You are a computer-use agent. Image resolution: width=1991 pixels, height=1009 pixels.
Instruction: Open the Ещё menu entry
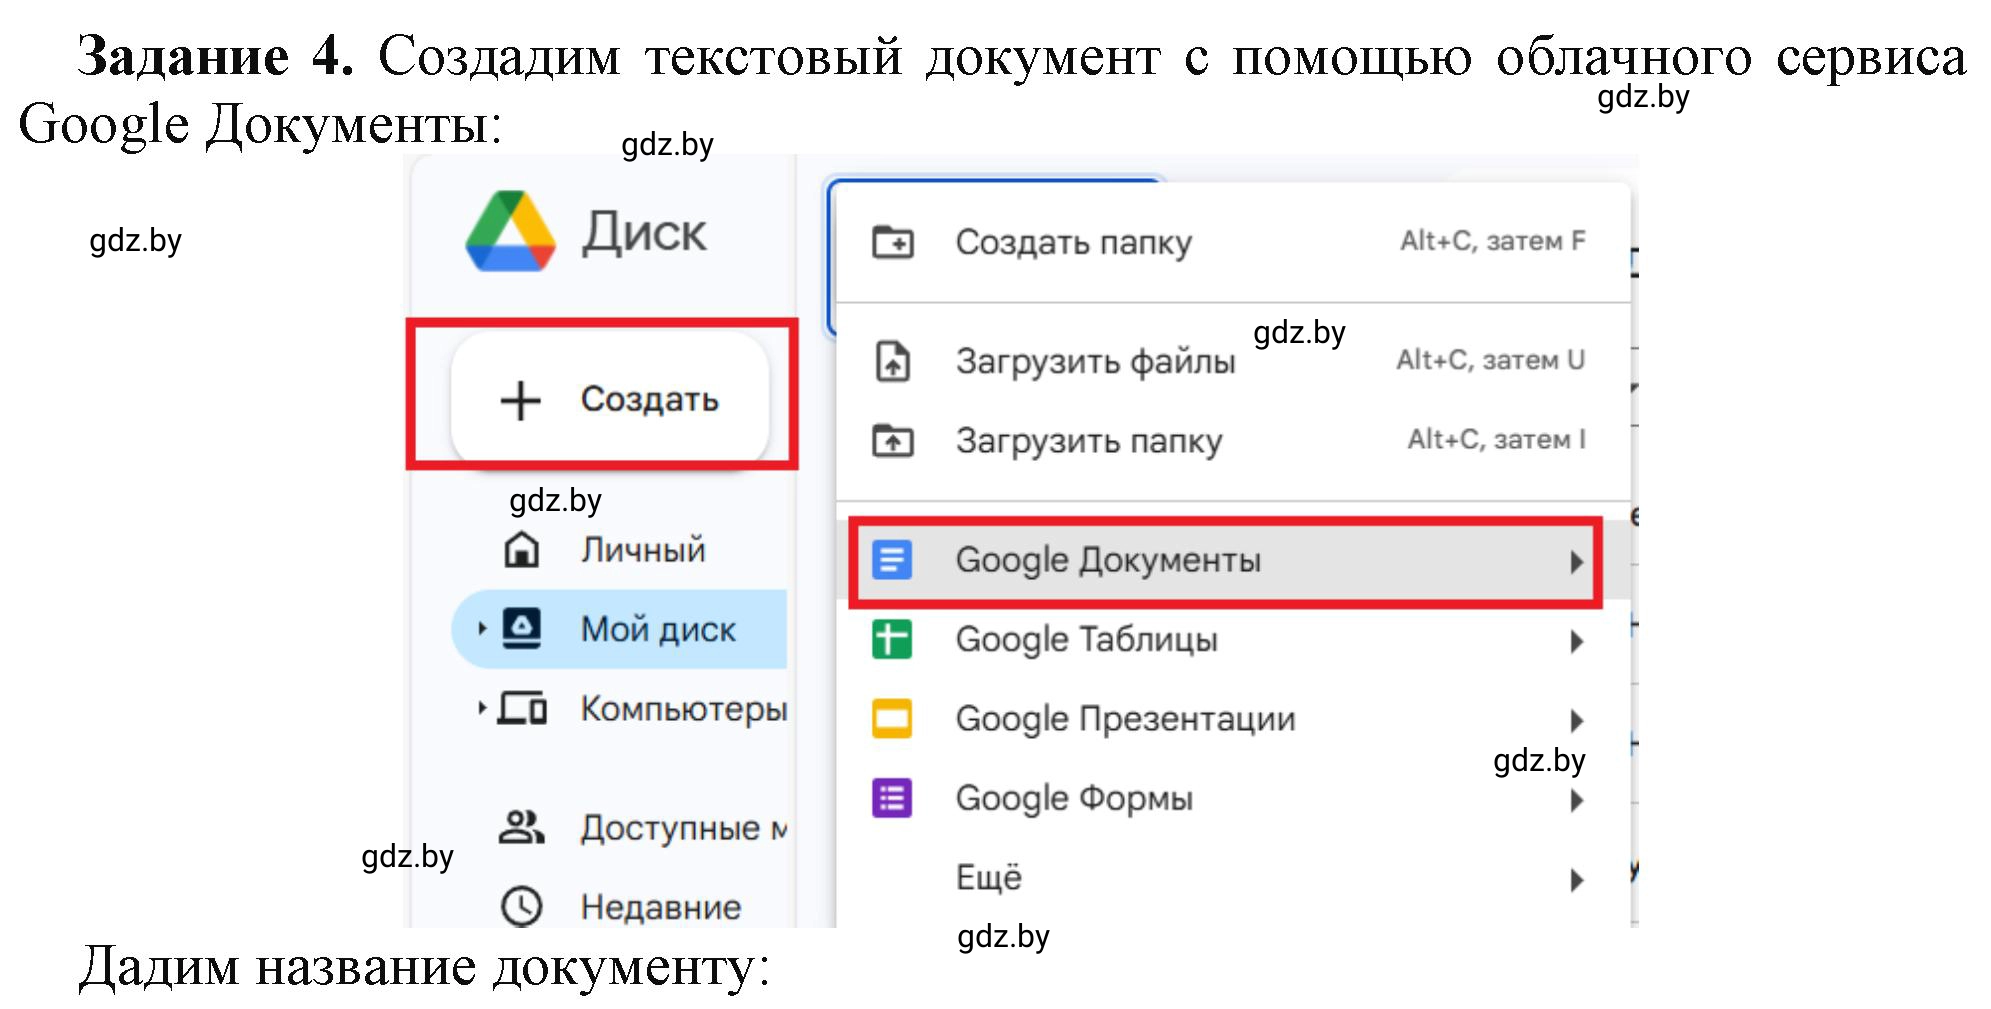(x=1233, y=878)
